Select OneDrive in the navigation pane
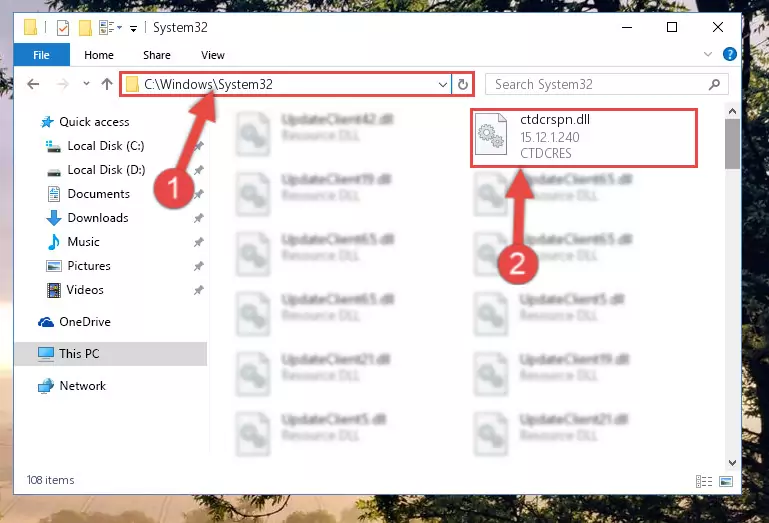The image size is (769, 523). [85, 322]
